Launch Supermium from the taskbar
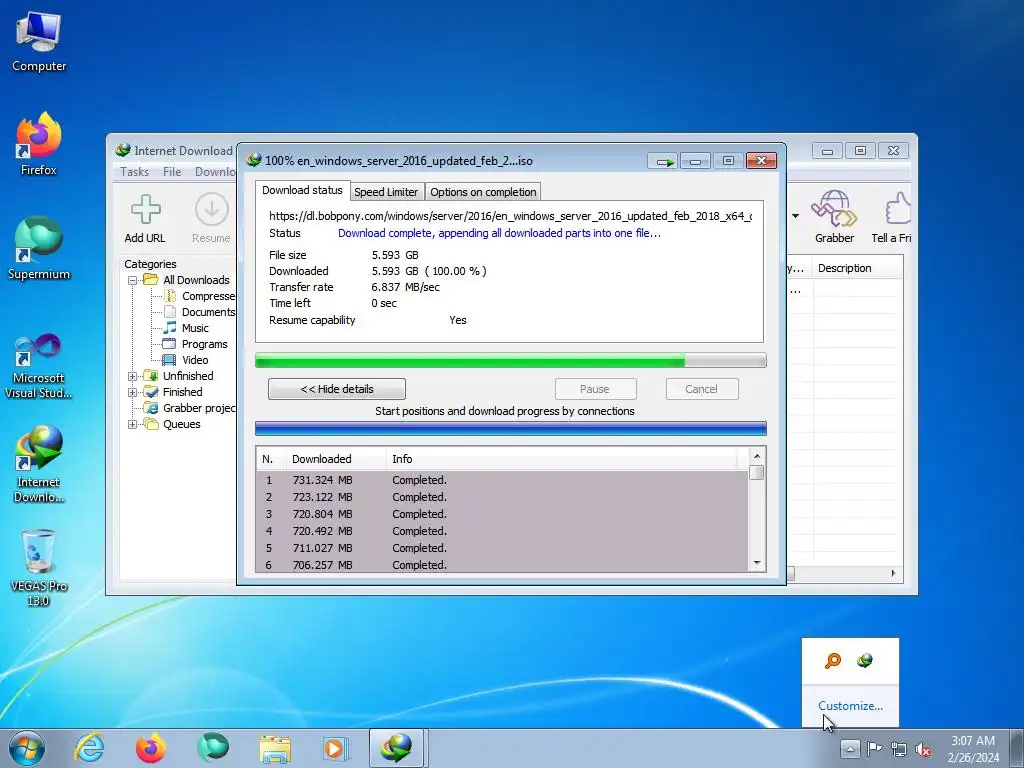This screenshot has height=768, width=1024. click(x=212, y=748)
